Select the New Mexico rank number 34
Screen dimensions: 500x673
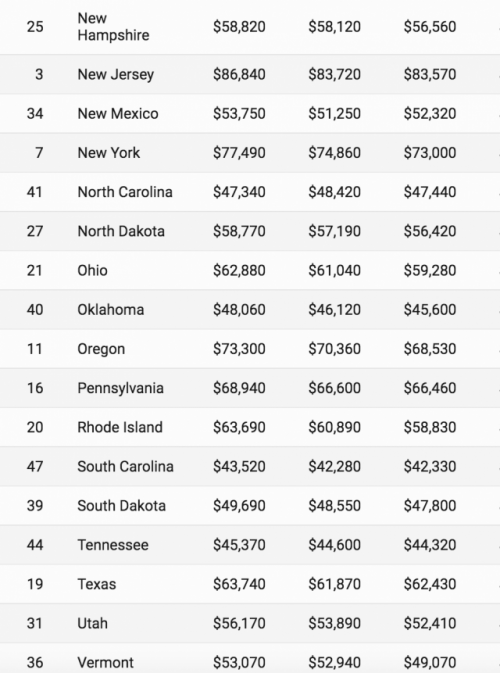tap(35, 114)
